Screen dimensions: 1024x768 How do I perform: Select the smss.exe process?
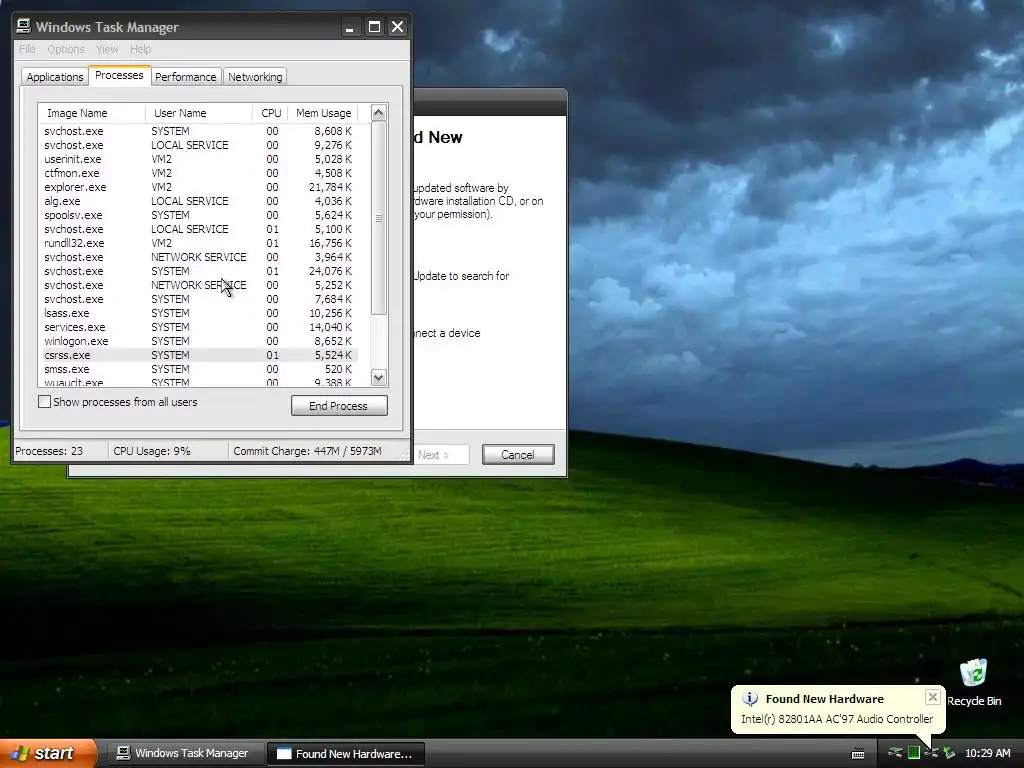pyautogui.click(x=199, y=369)
